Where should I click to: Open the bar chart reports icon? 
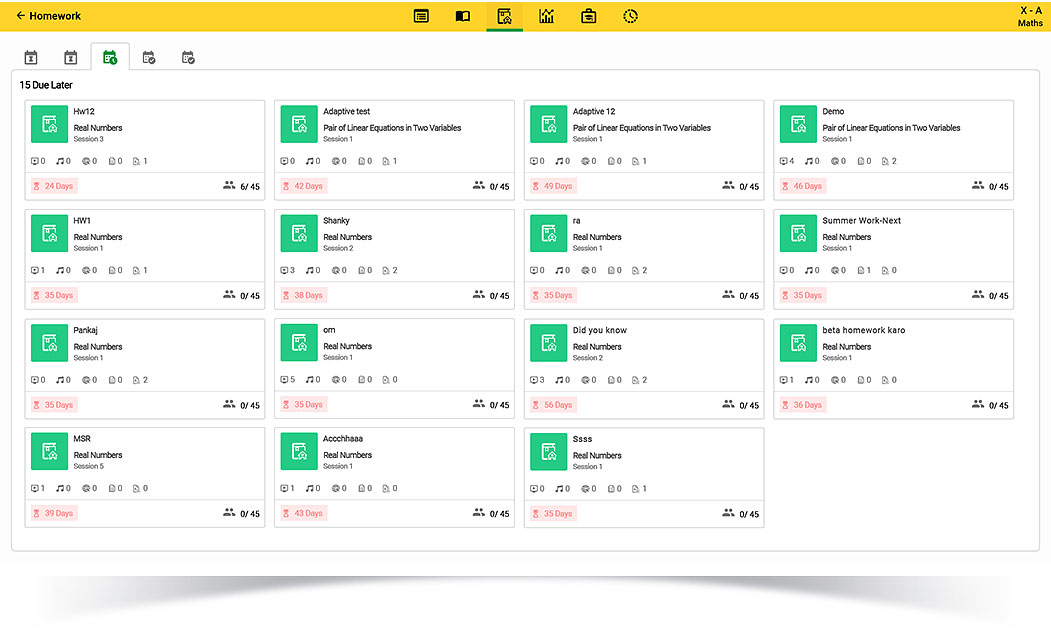[546, 16]
